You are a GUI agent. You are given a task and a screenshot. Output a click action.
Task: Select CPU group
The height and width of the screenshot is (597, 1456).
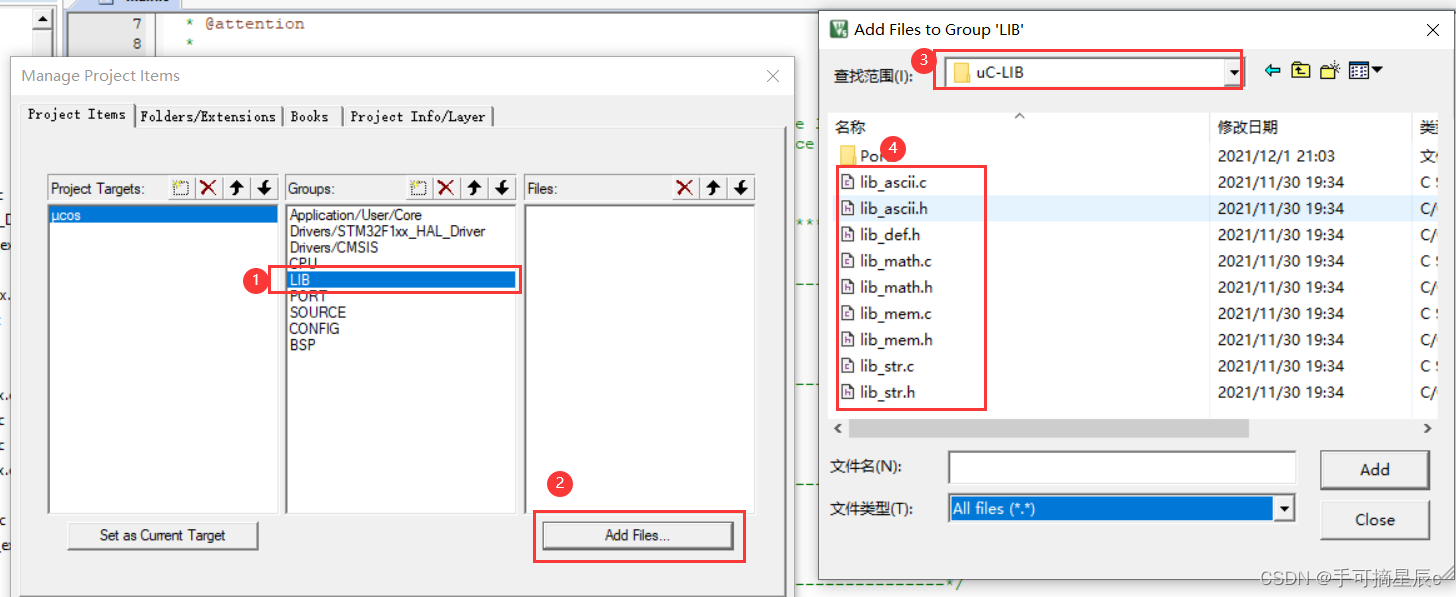coord(303,264)
